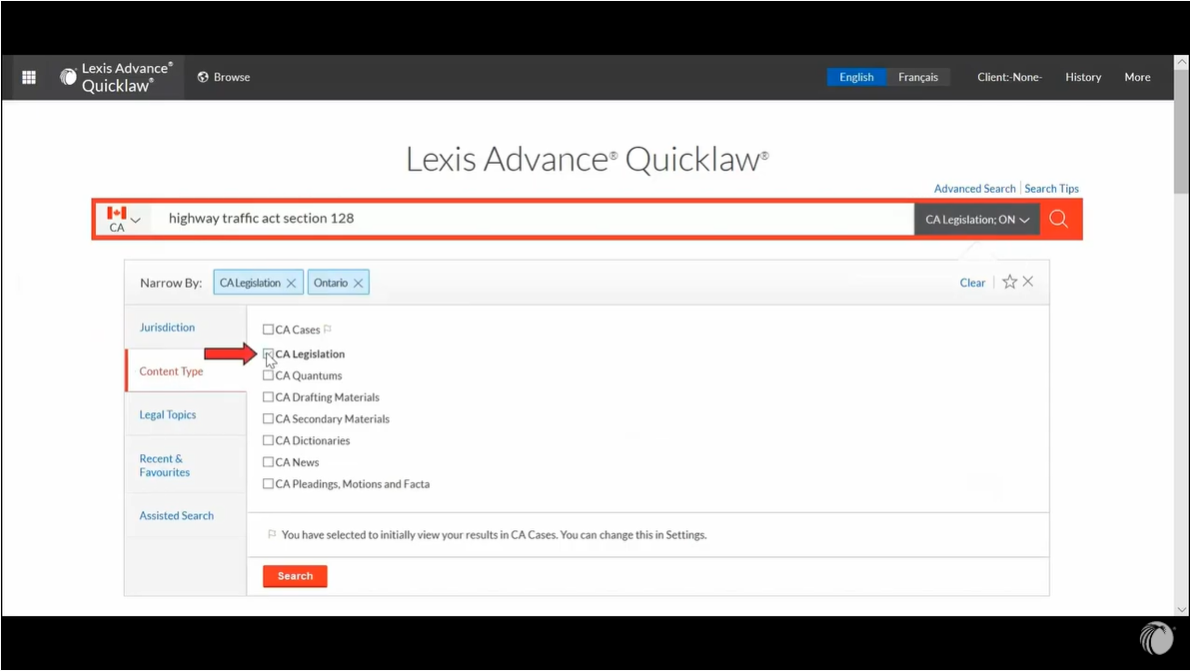Image resolution: width=1190 pixels, height=671 pixels.
Task: Click into the search query input field
Action: (x=531, y=219)
